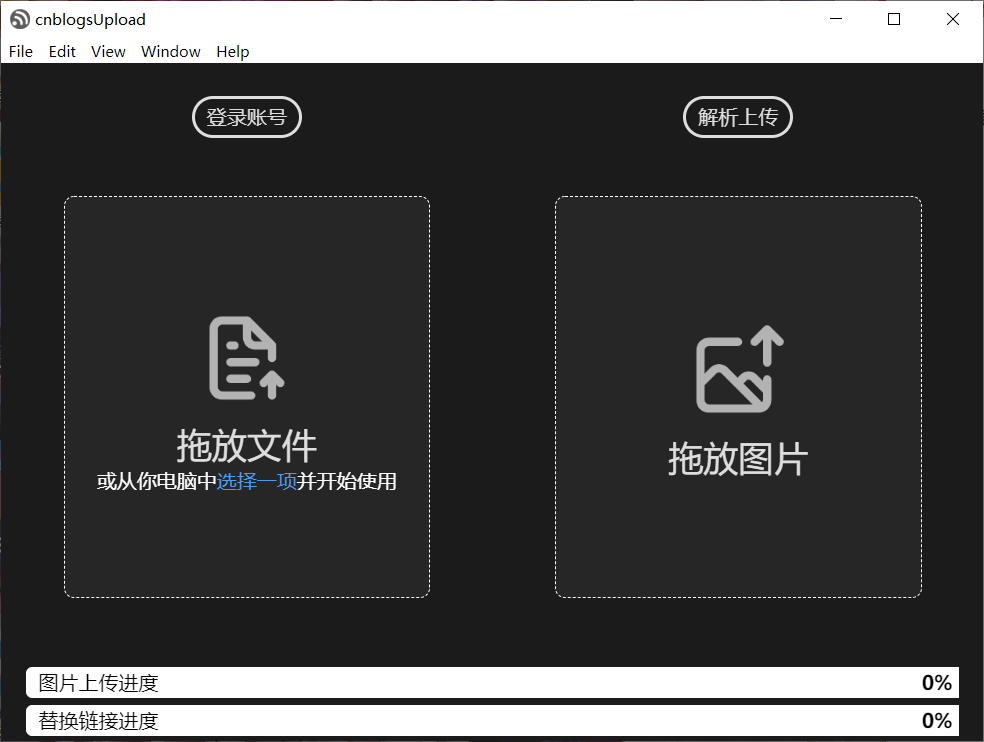
Task: Open the File menu
Action: (20, 51)
